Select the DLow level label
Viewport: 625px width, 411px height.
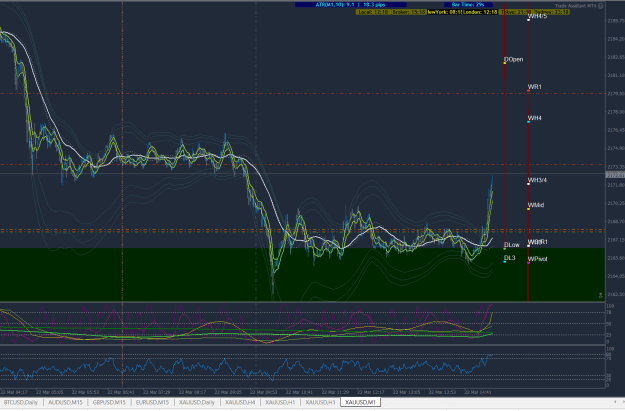click(512, 245)
